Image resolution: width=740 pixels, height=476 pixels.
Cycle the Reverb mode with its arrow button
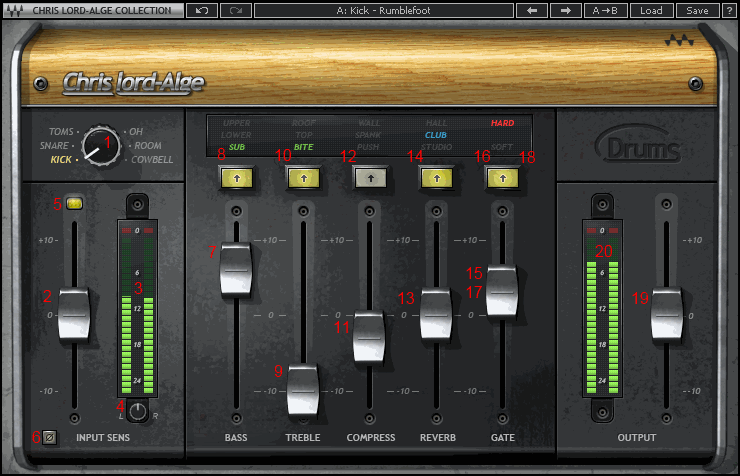pos(436,178)
